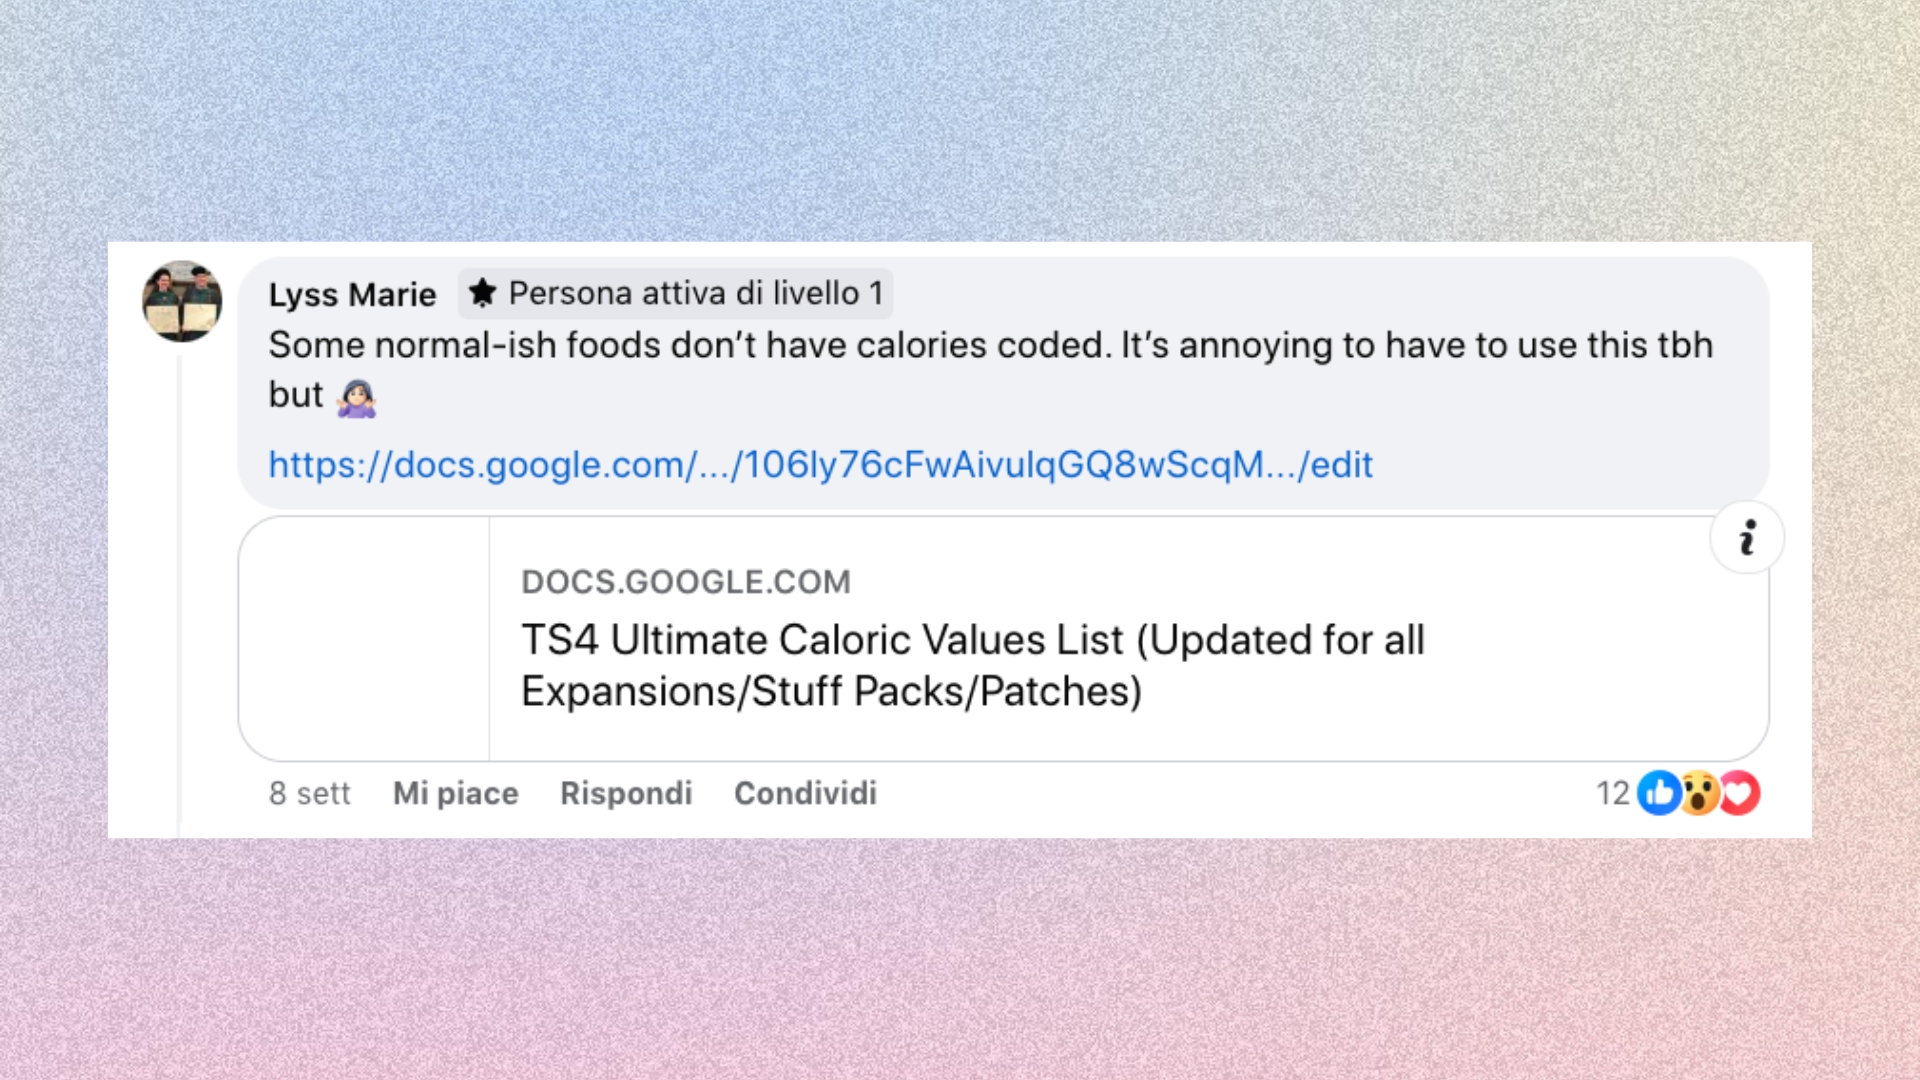Click the red heart reaction icon
The width and height of the screenshot is (1920, 1080).
point(1741,793)
